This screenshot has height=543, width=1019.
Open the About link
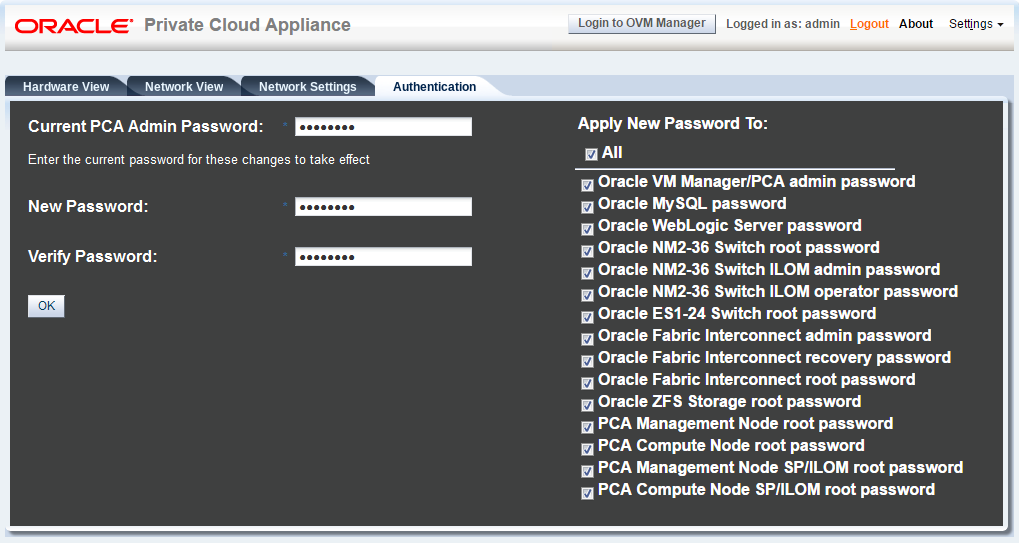916,24
